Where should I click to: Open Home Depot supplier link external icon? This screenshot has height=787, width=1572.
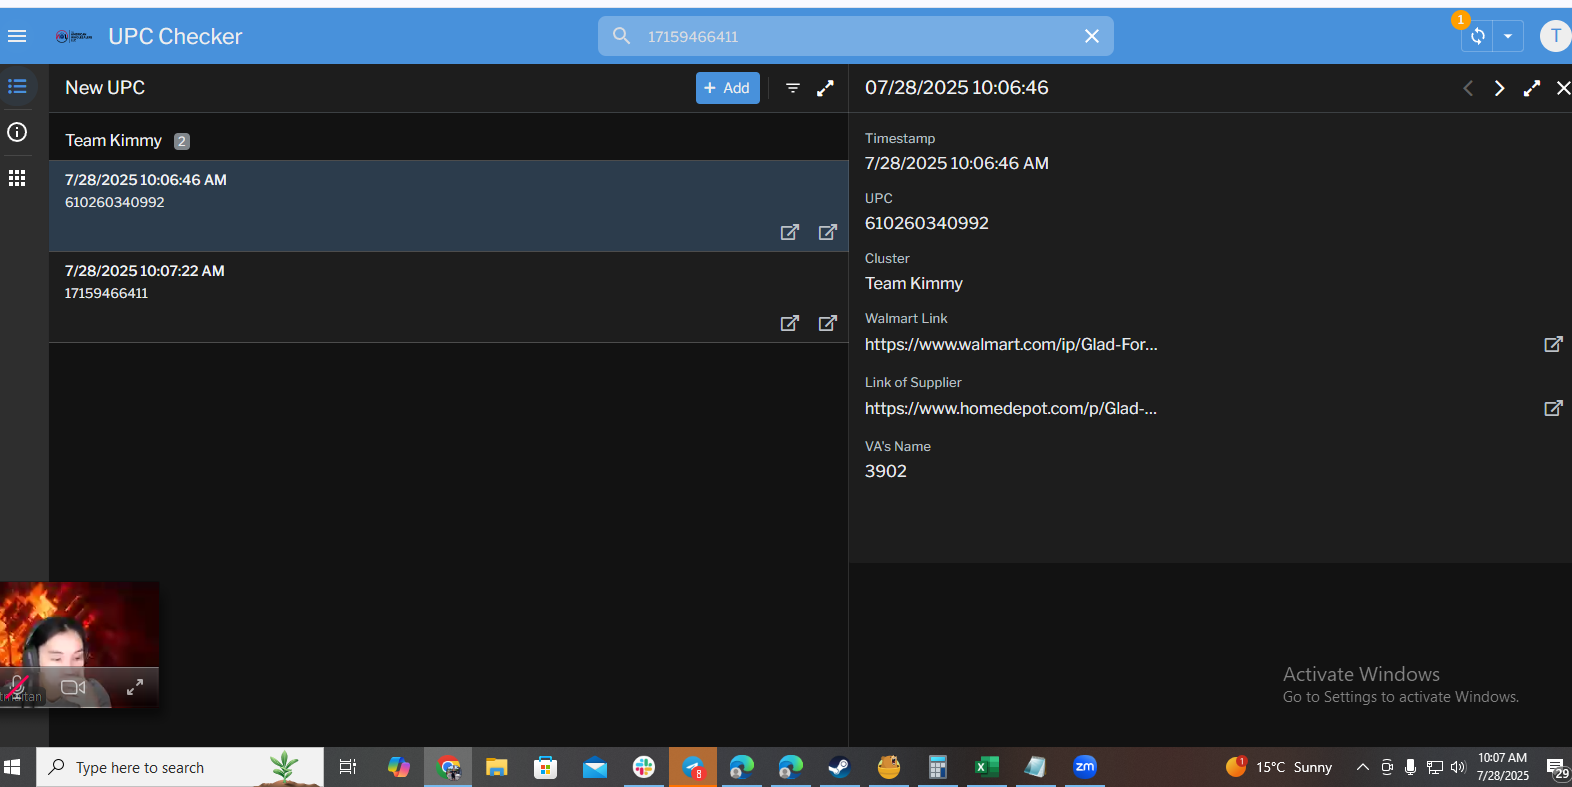(x=1553, y=408)
